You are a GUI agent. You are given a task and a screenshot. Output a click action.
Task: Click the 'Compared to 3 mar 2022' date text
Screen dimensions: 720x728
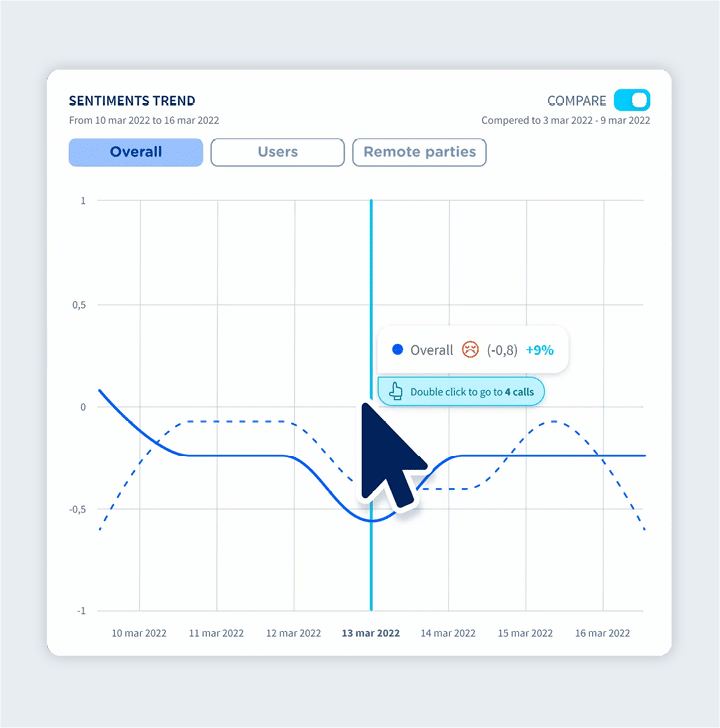565,121
